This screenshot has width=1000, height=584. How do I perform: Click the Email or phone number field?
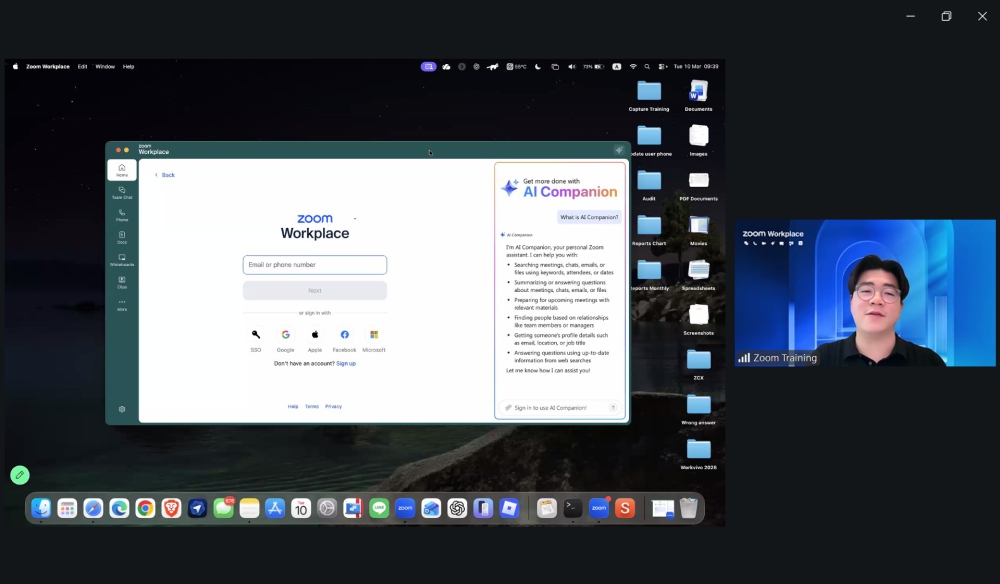[314, 265]
